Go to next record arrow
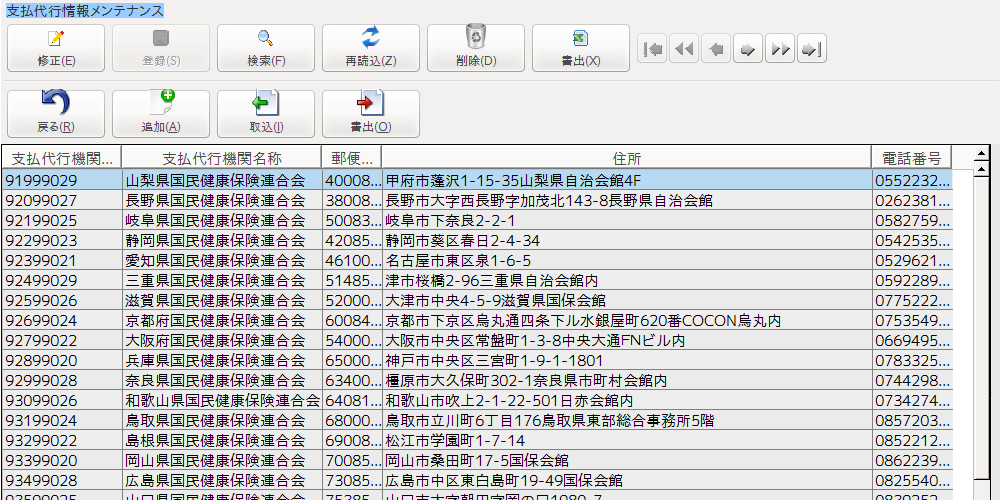 (748, 48)
